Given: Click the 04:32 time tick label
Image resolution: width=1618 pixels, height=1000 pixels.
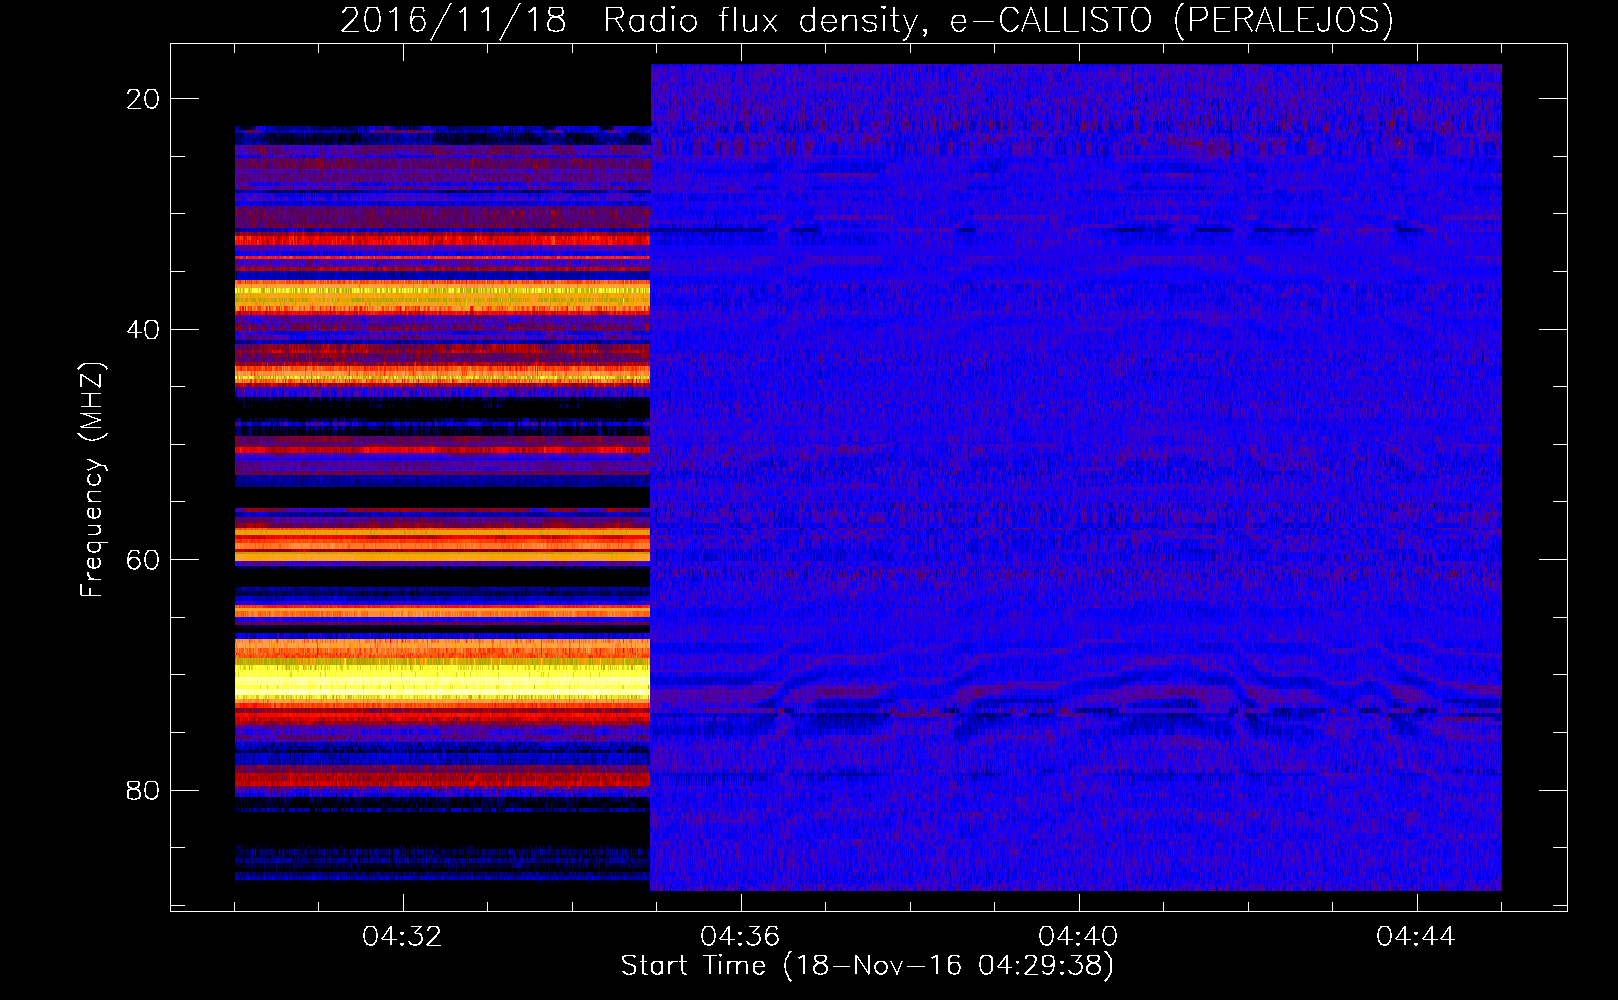Looking at the screenshot, I should pyautogui.click(x=403, y=937).
